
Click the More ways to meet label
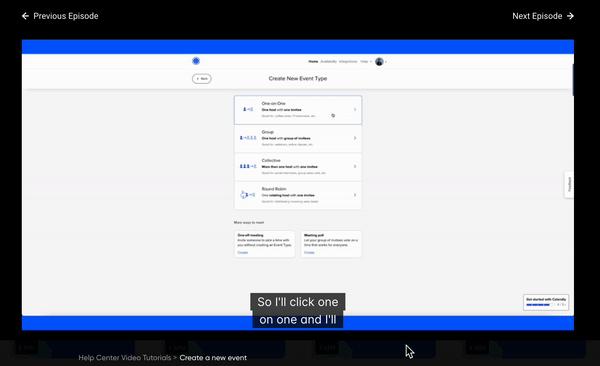(x=249, y=222)
